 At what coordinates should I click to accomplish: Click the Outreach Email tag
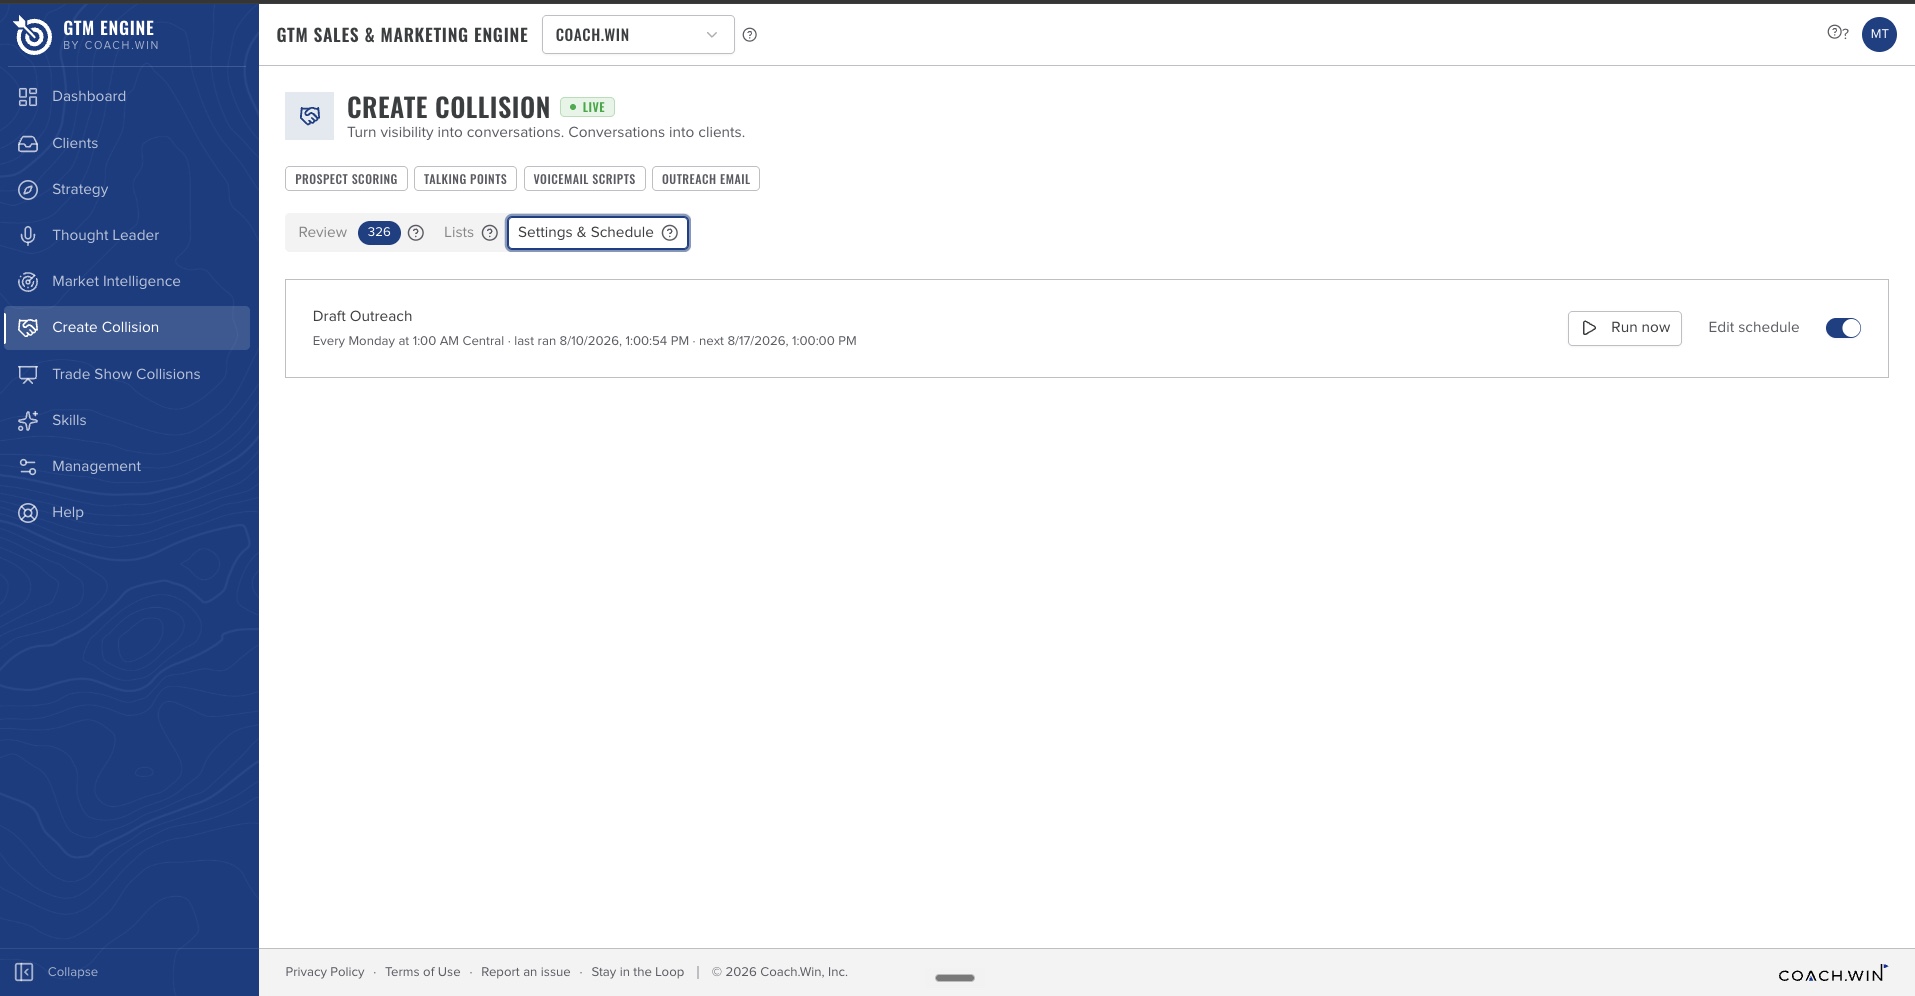pyautogui.click(x=706, y=179)
